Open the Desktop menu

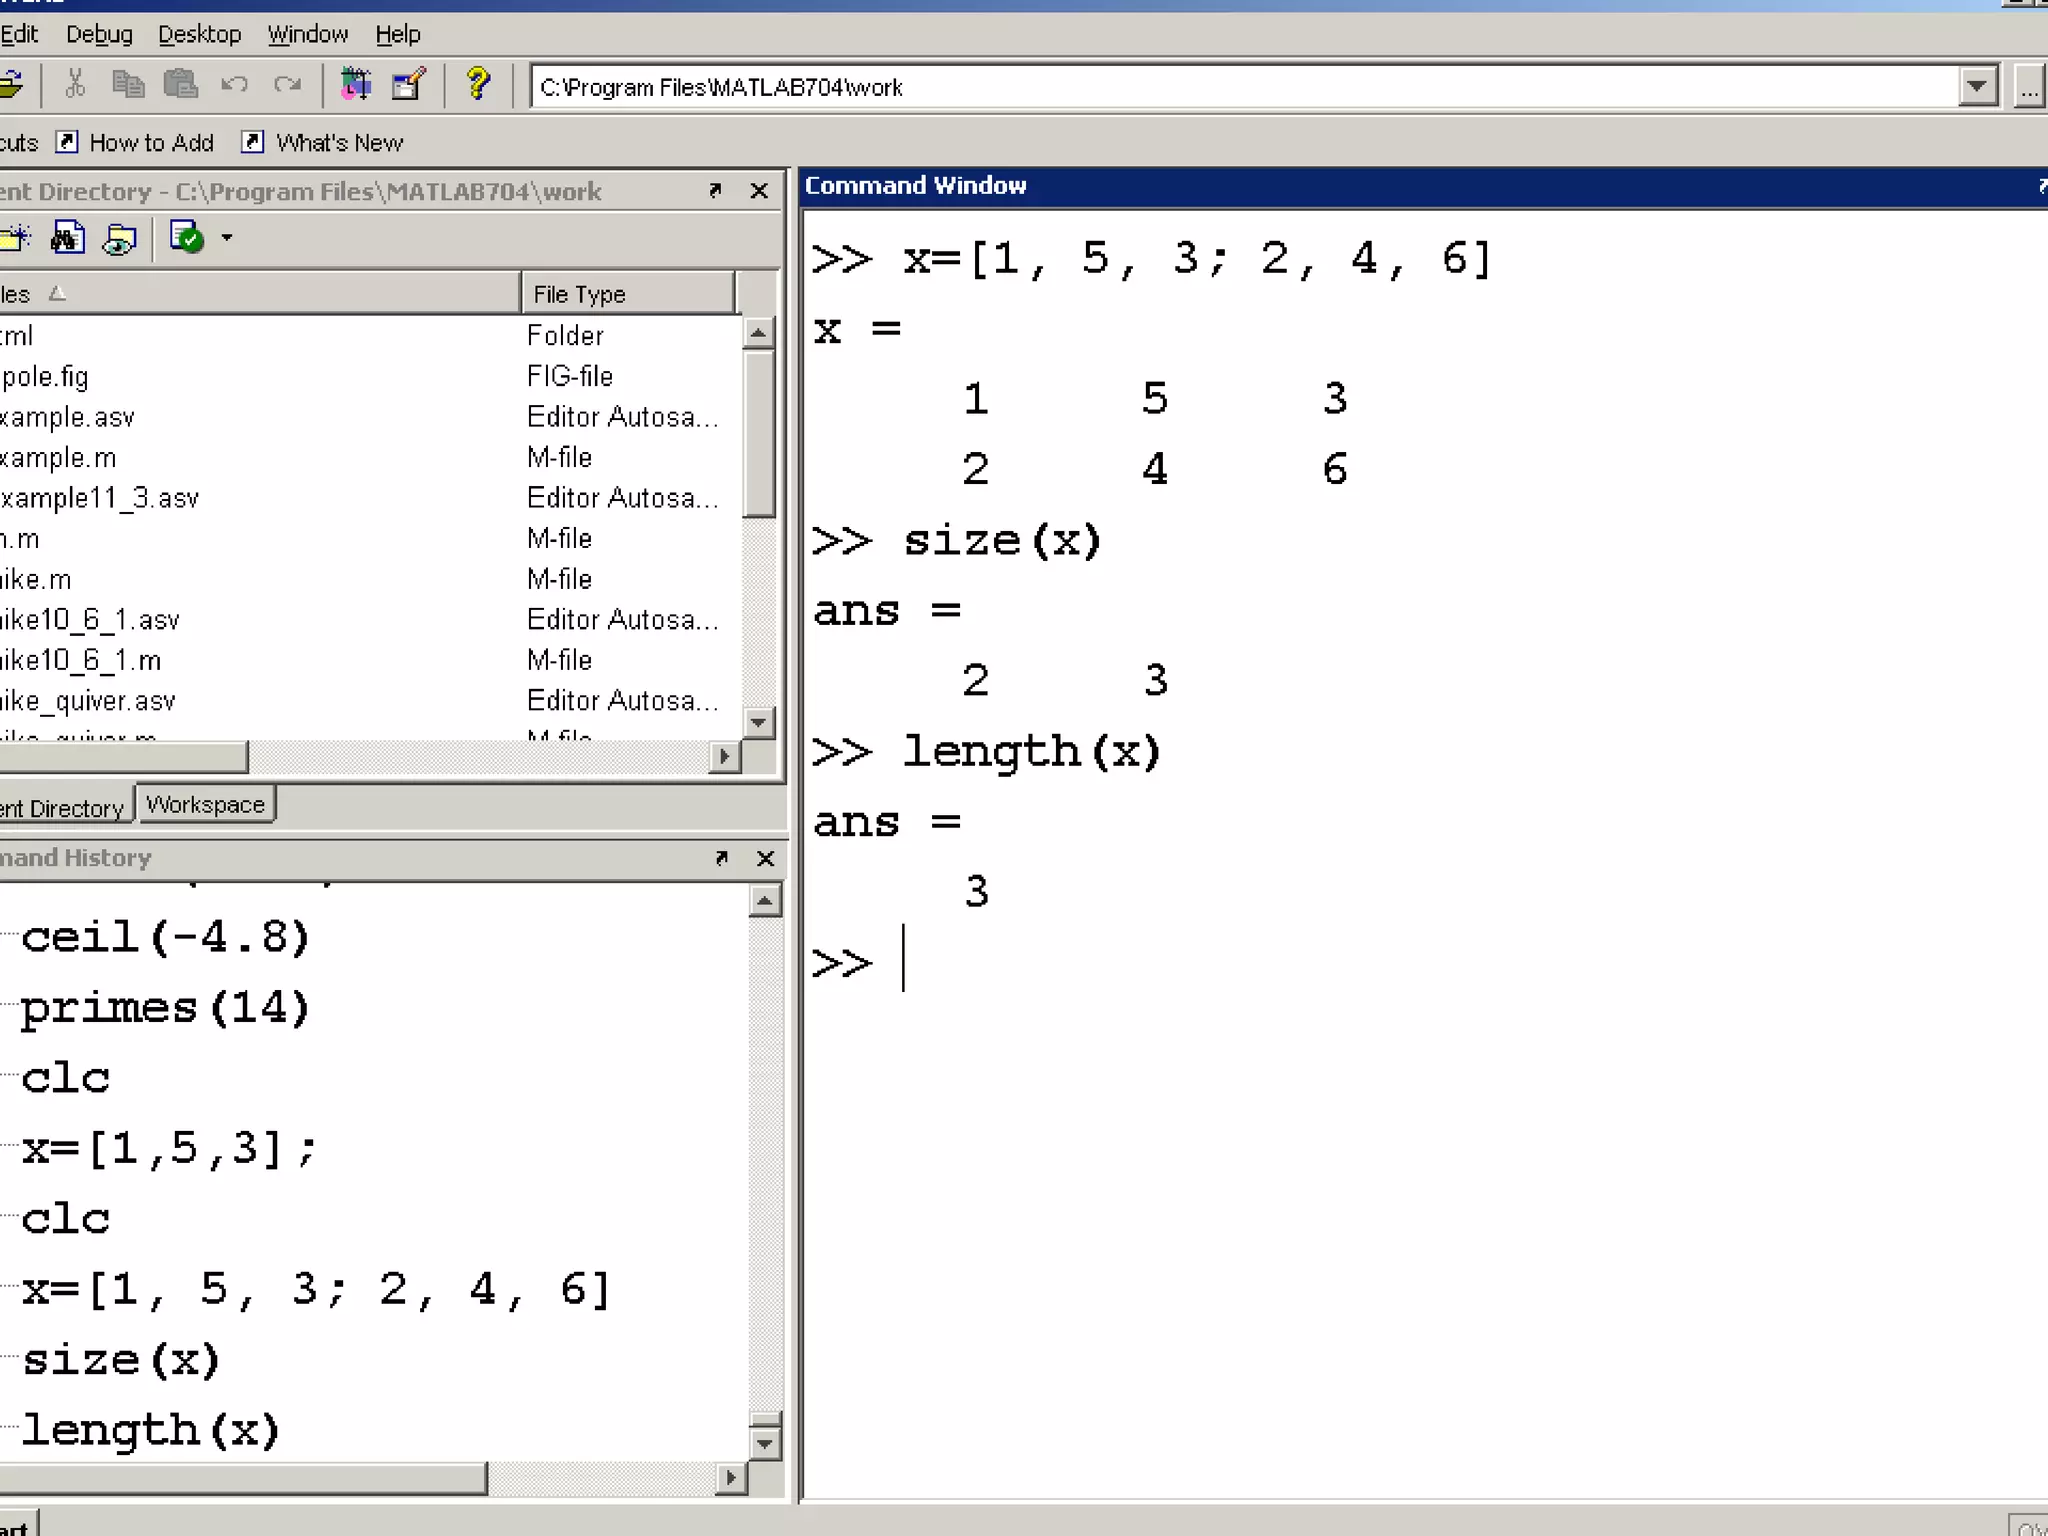tap(199, 34)
